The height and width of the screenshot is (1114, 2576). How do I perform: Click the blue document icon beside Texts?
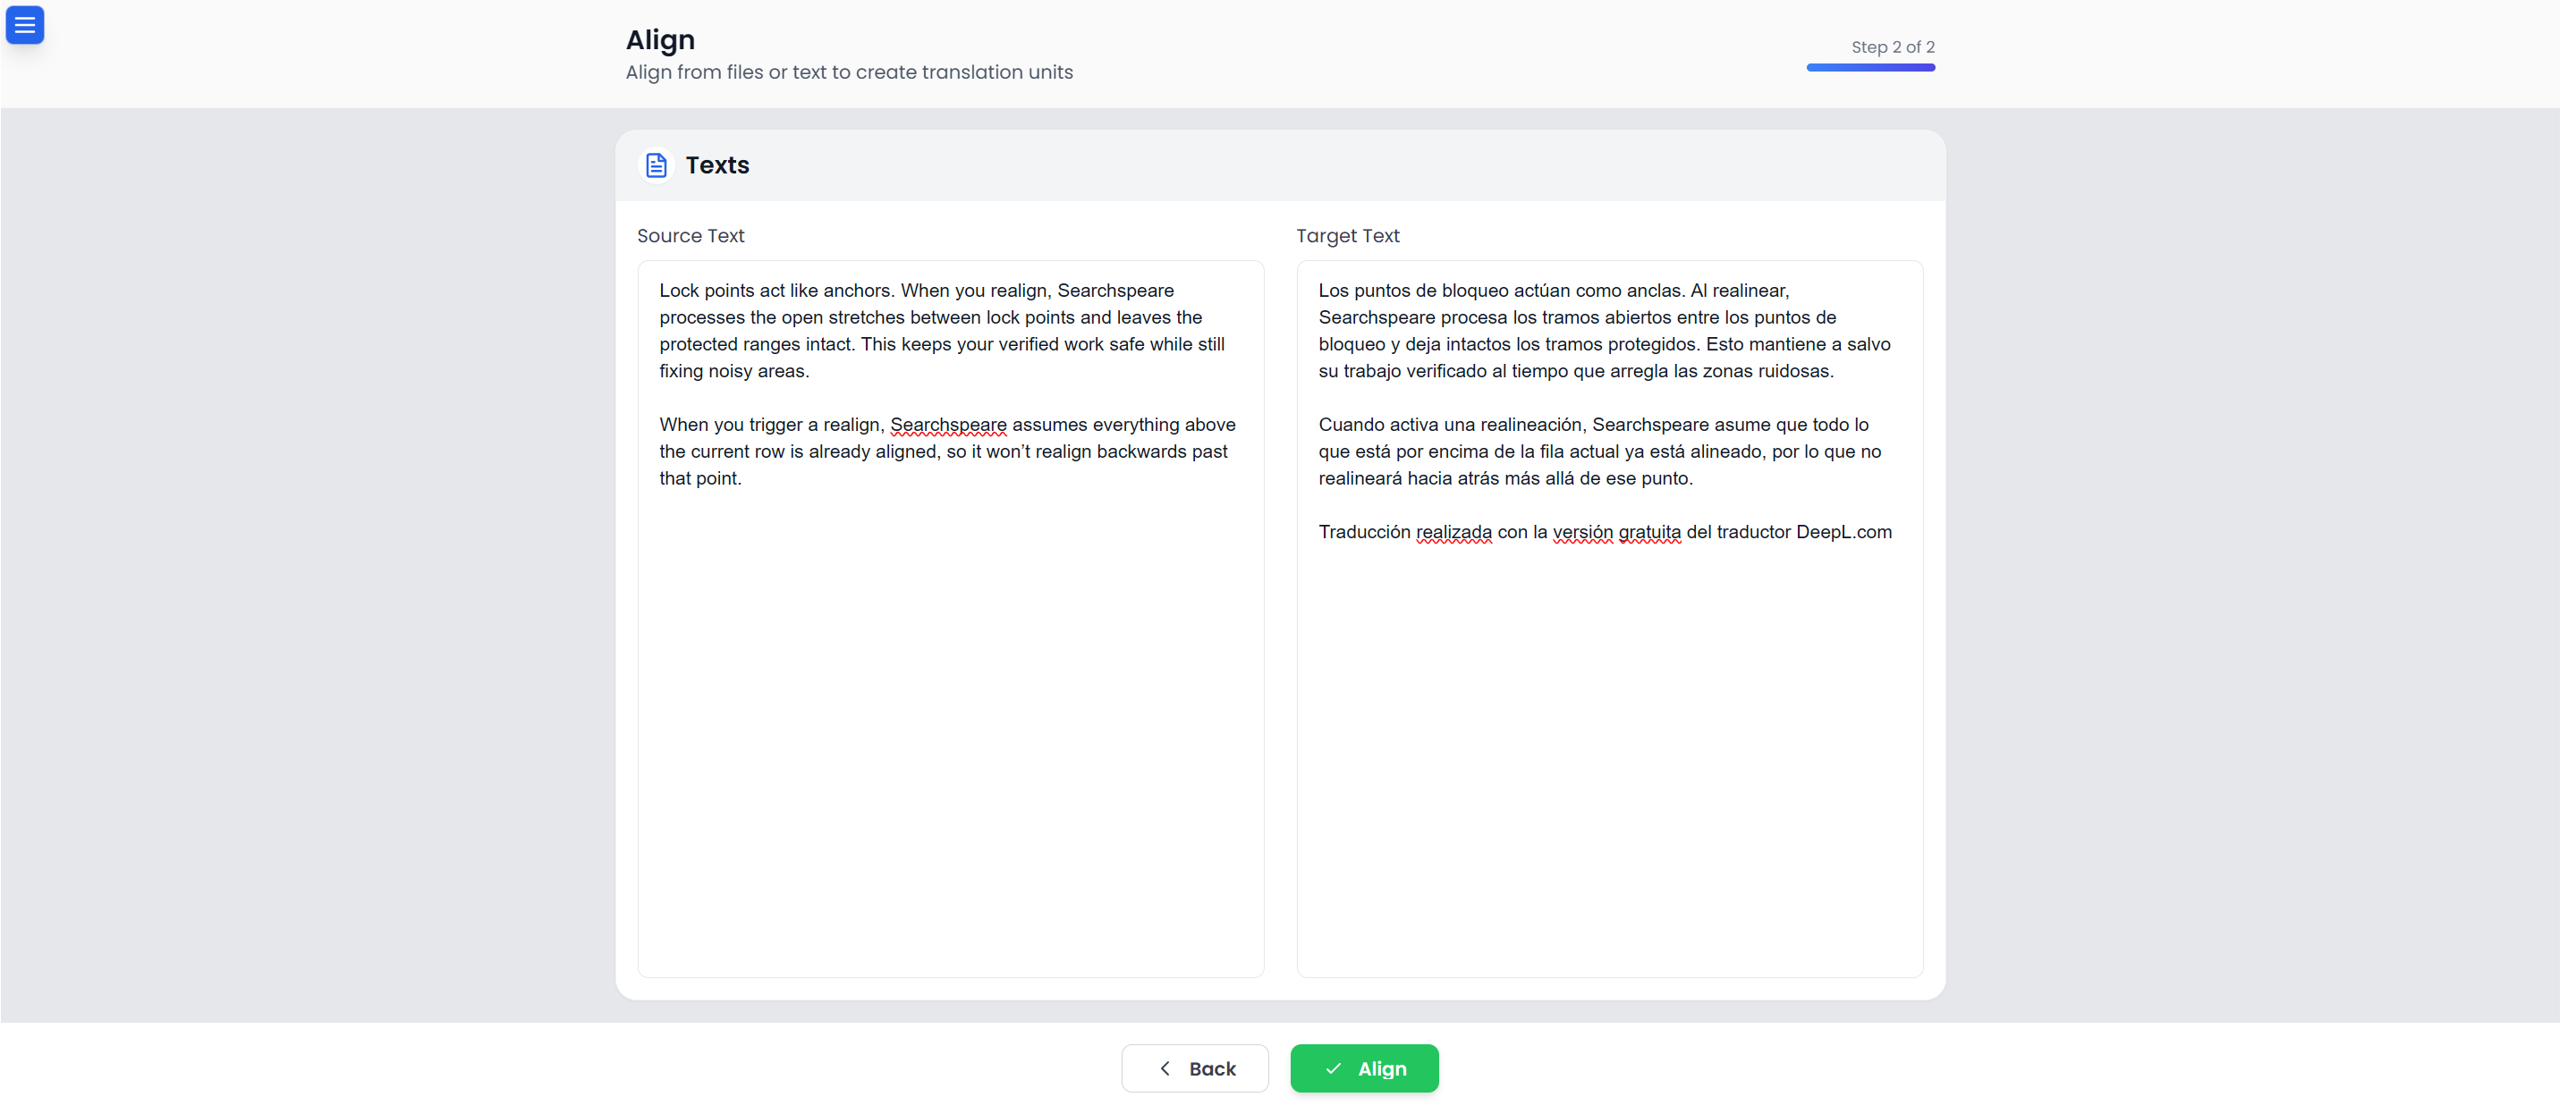(x=656, y=165)
